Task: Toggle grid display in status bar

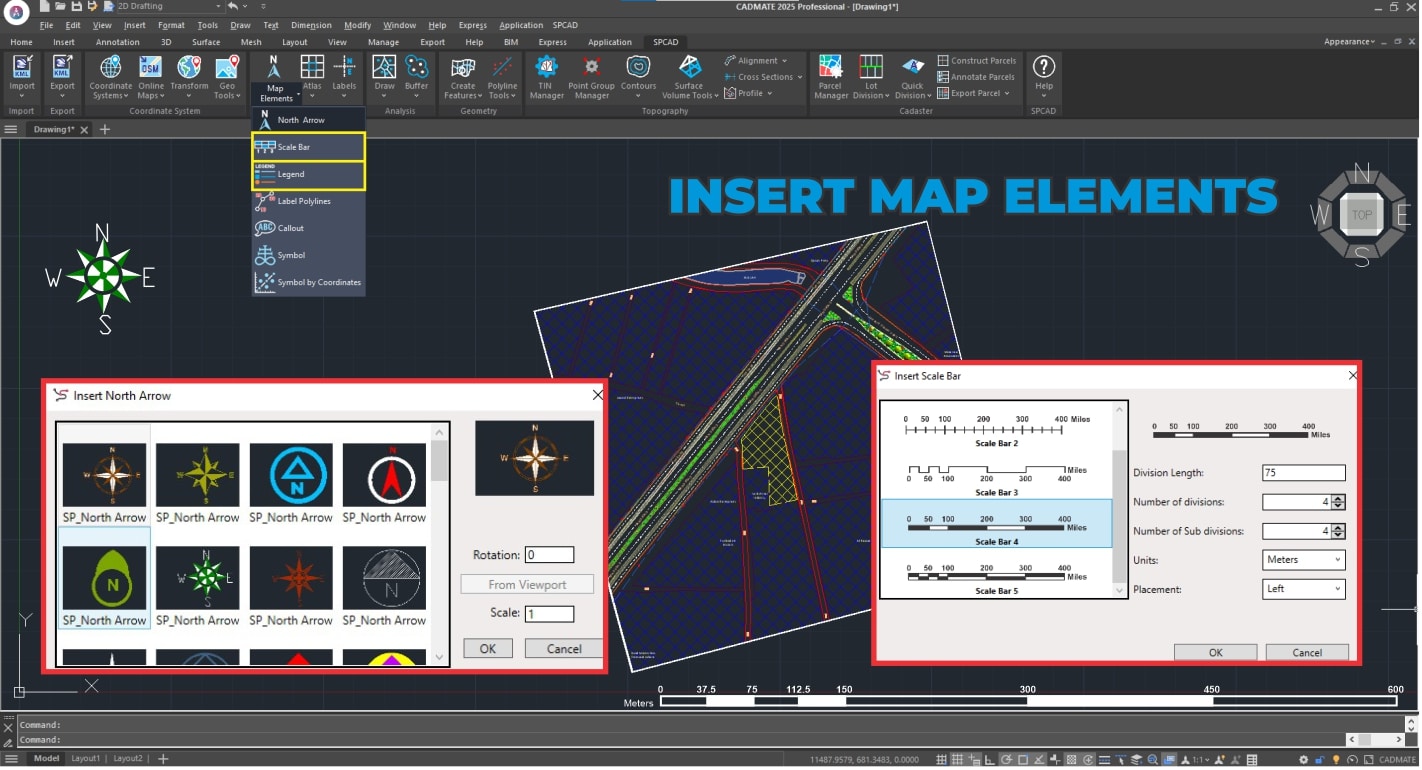Action: tap(957, 759)
